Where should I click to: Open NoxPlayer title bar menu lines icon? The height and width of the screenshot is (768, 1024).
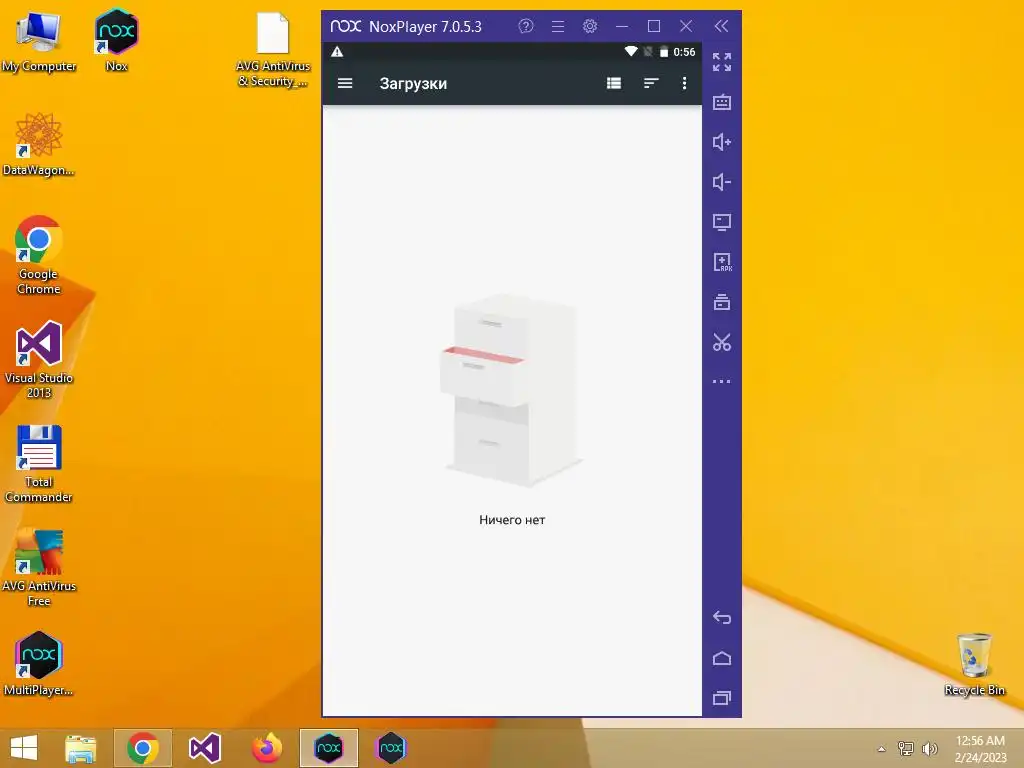tap(558, 26)
